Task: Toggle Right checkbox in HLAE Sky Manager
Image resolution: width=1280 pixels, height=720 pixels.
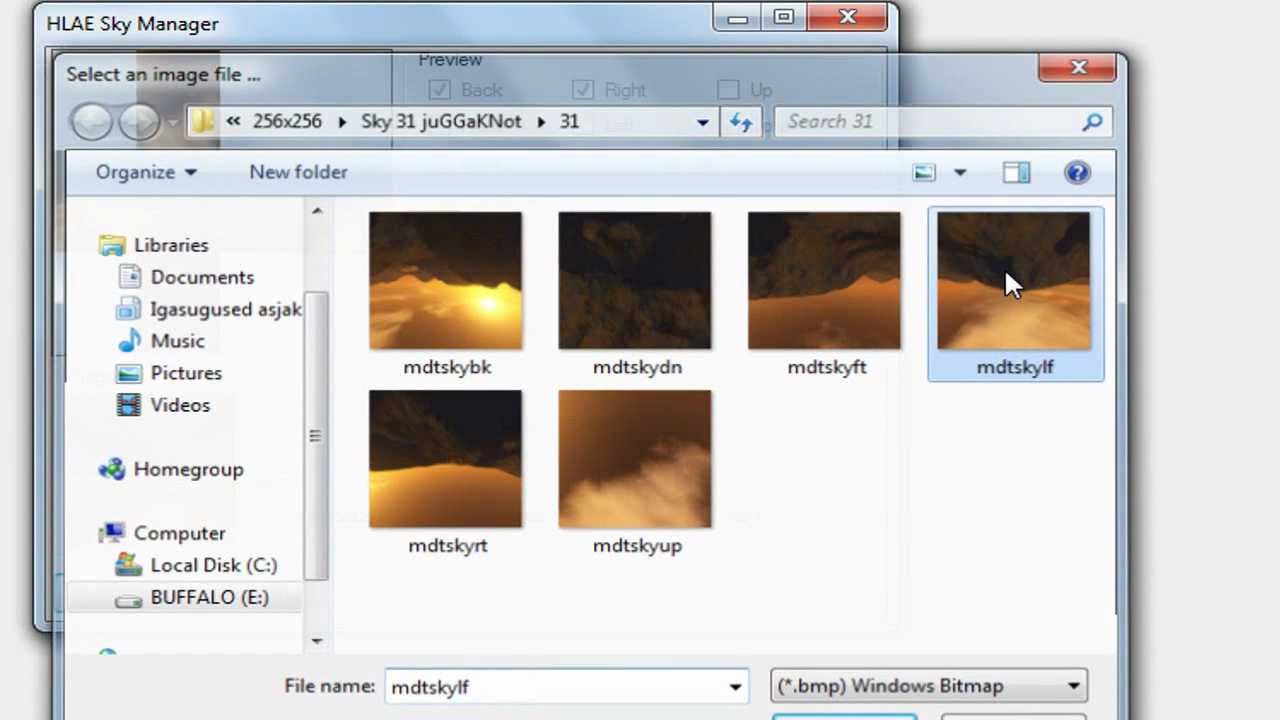Action: (582, 90)
